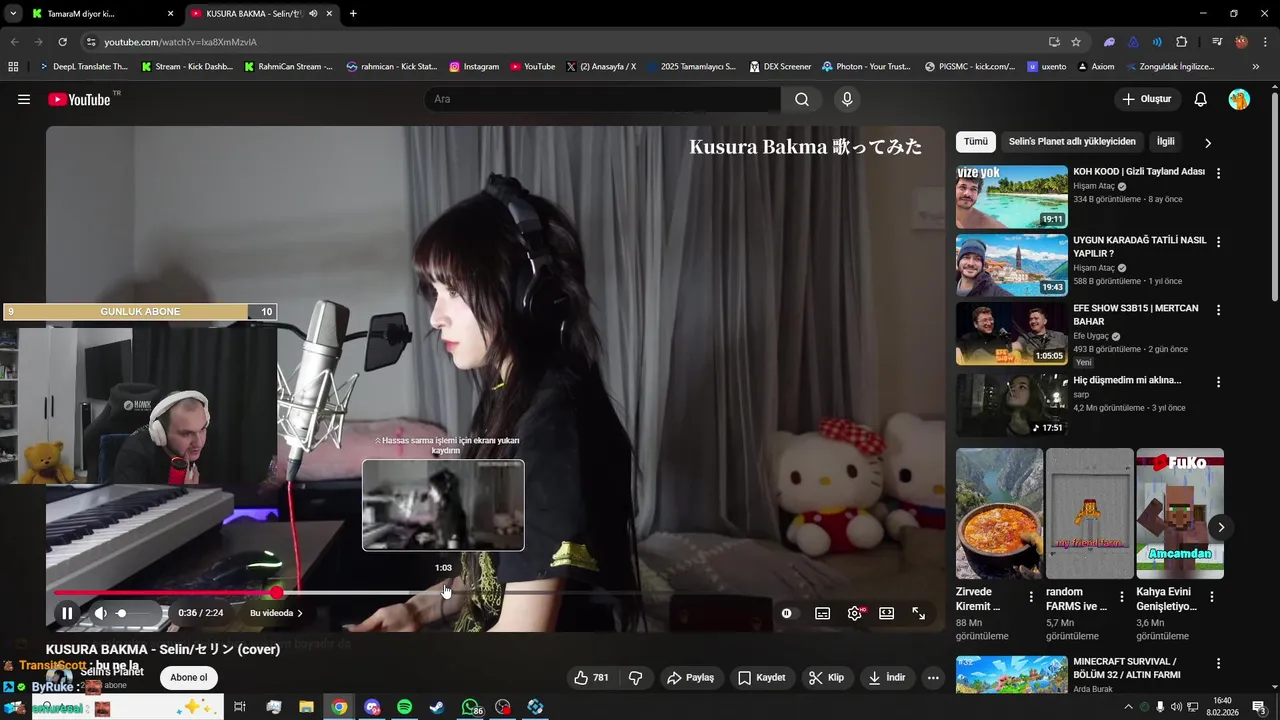Viewport: 1280px width, 720px height.
Task: Open the YouTube hamburger guide menu
Action: click(x=24, y=99)
